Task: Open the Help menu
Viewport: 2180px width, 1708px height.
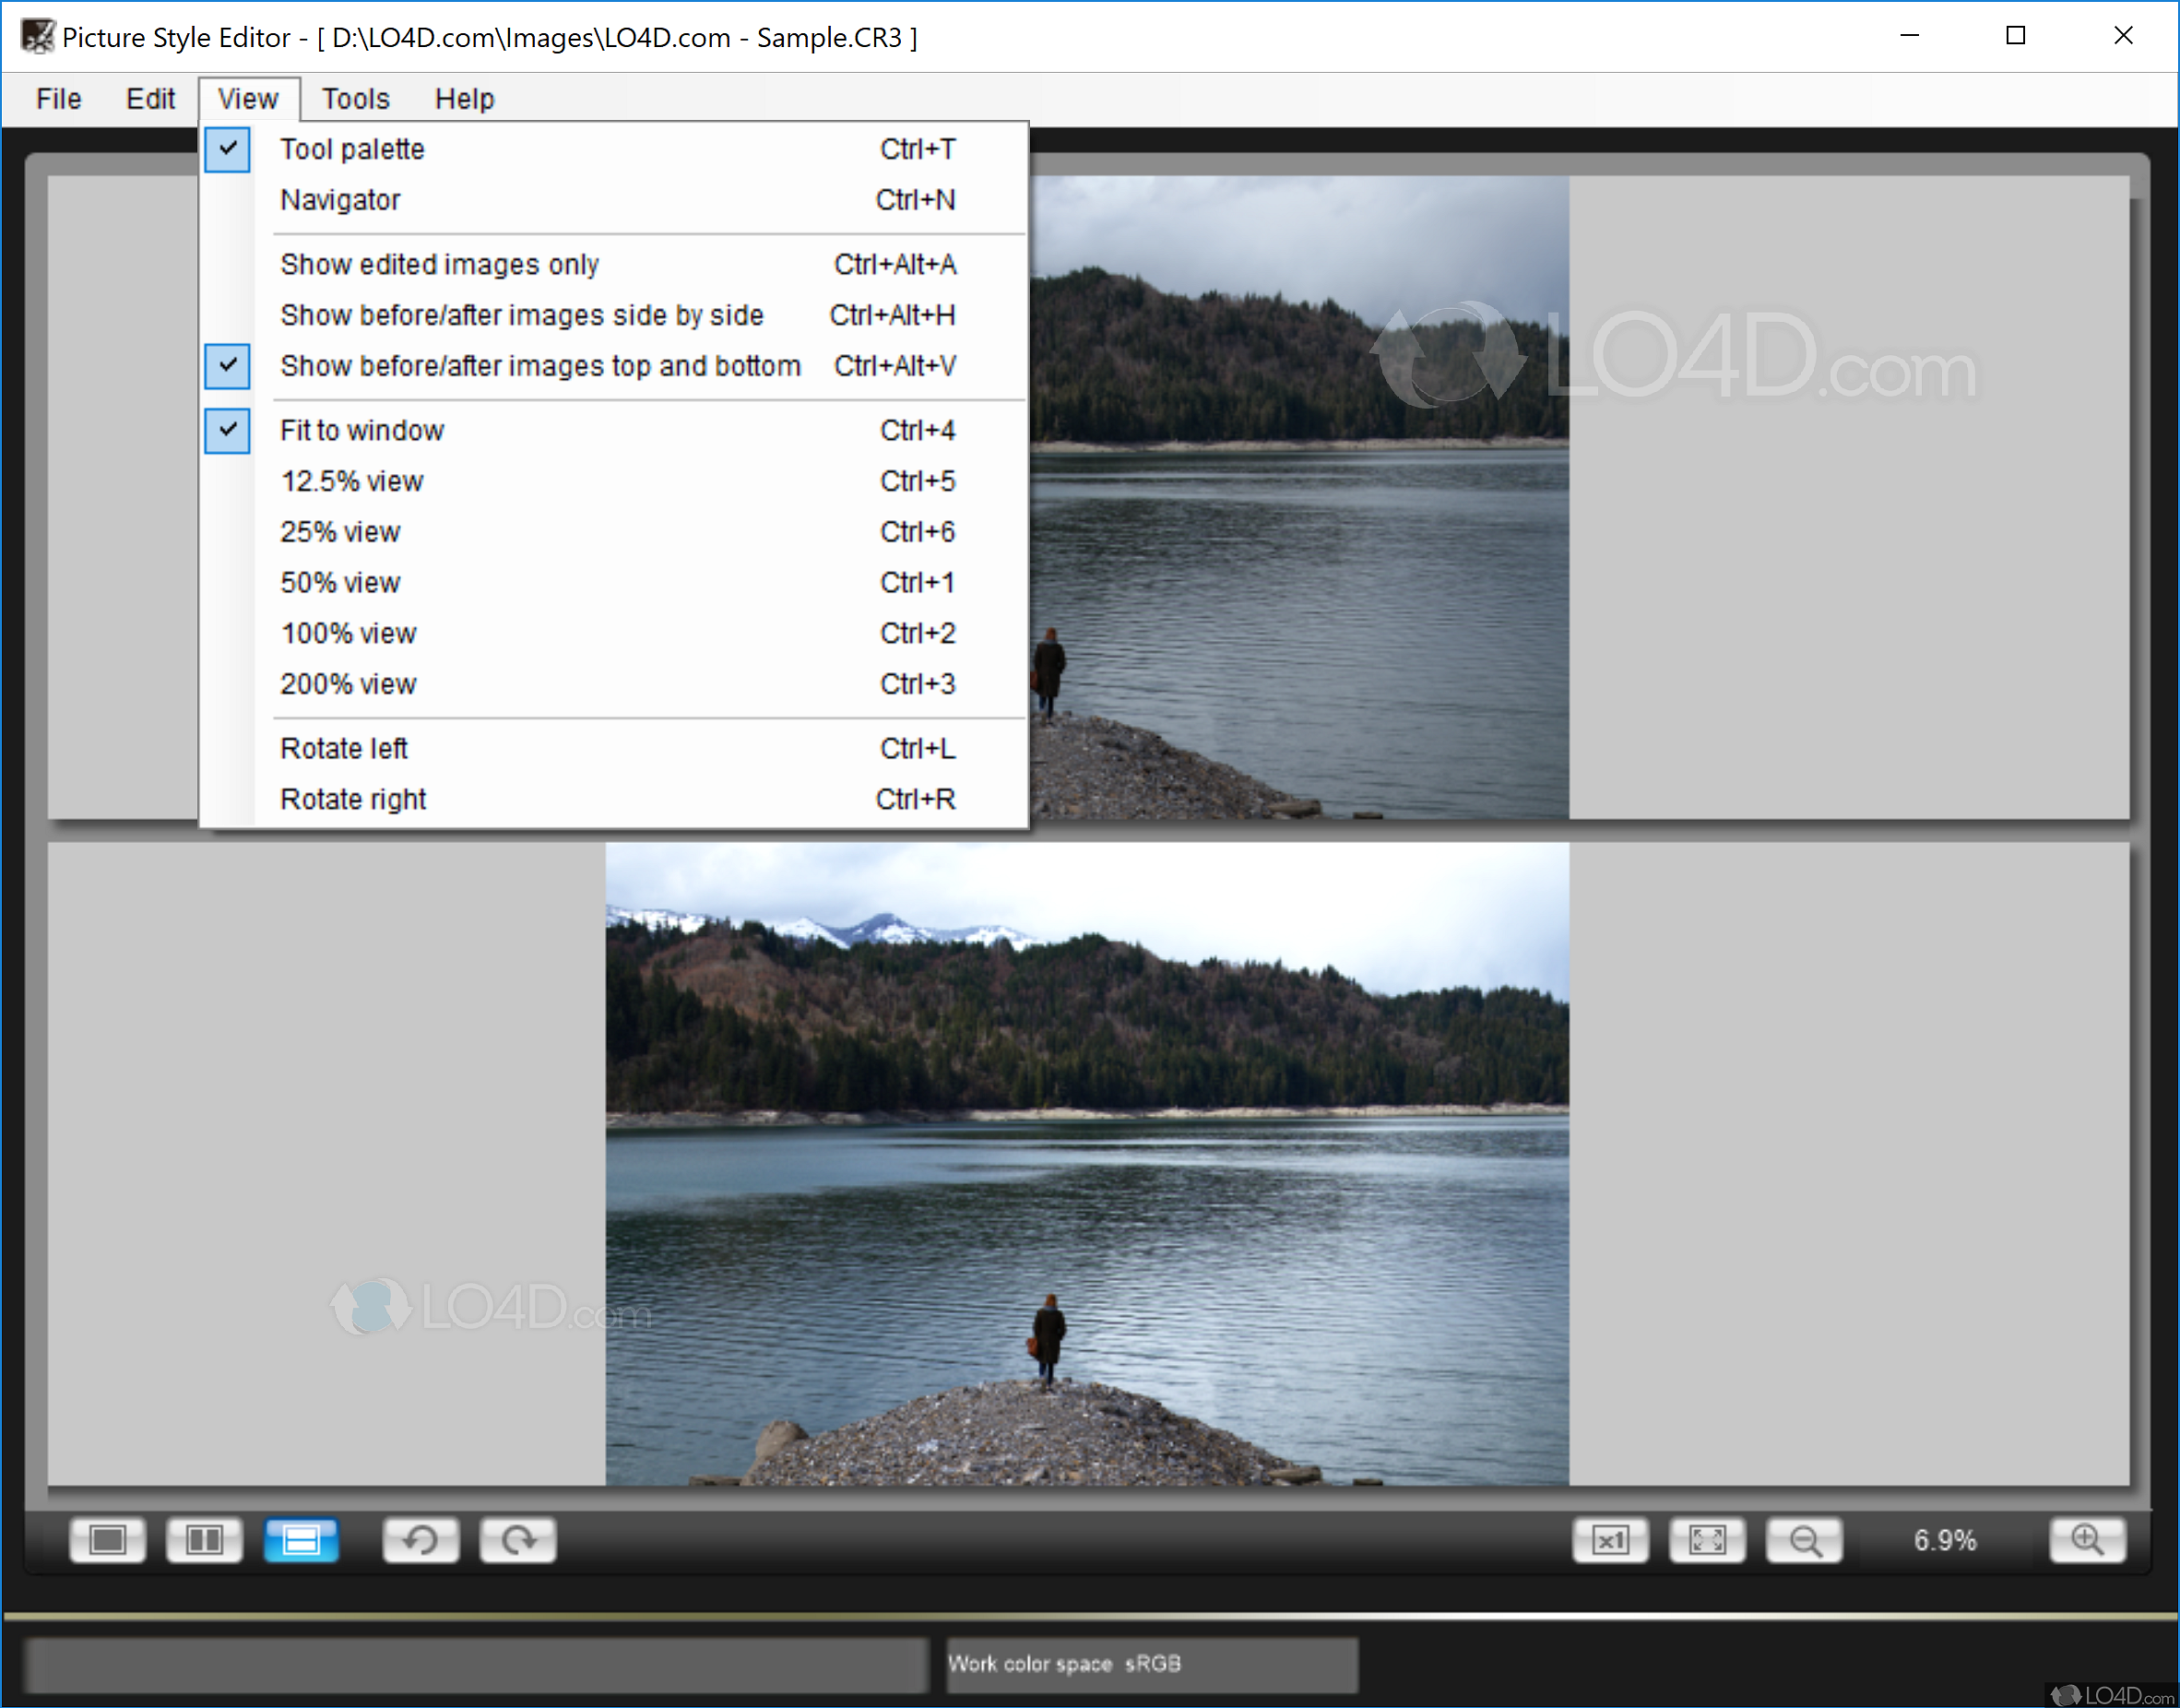Action: [x=464, y=98]
